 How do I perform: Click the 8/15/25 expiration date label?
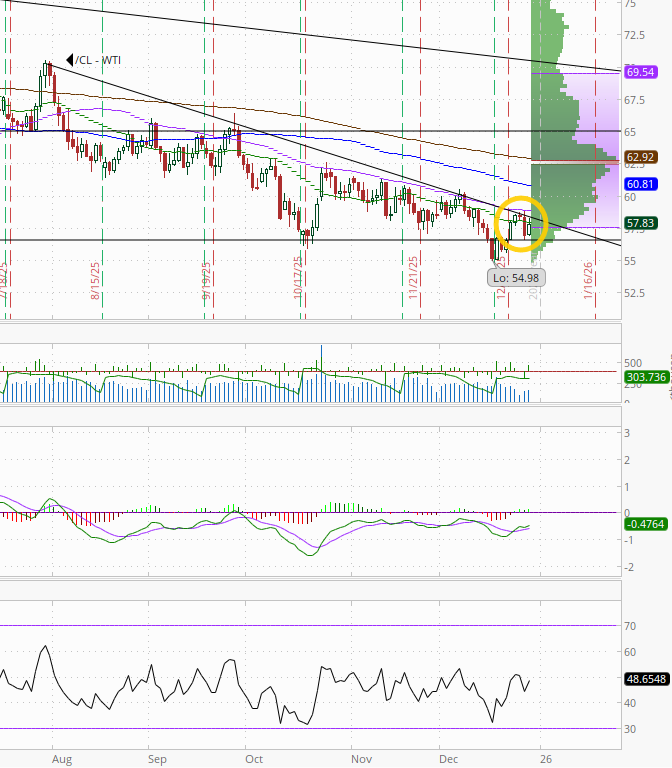(95, 281)
